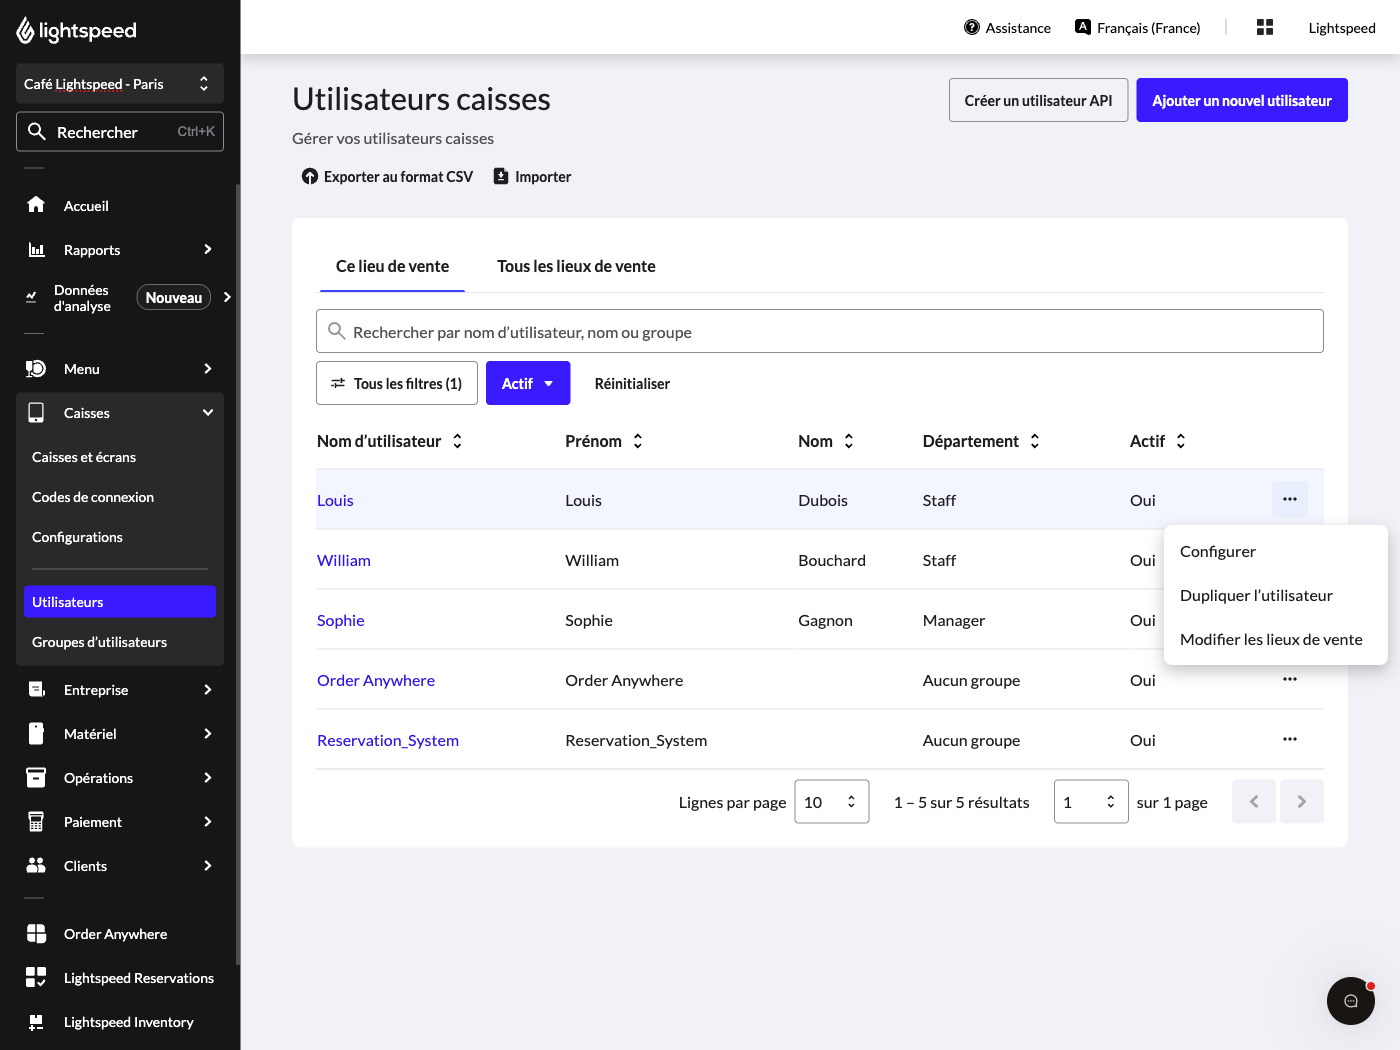The height and width of the screenshot is (1050, 1400).
Task: Open the Actif filter dropdown
Action: click(528, 383)
